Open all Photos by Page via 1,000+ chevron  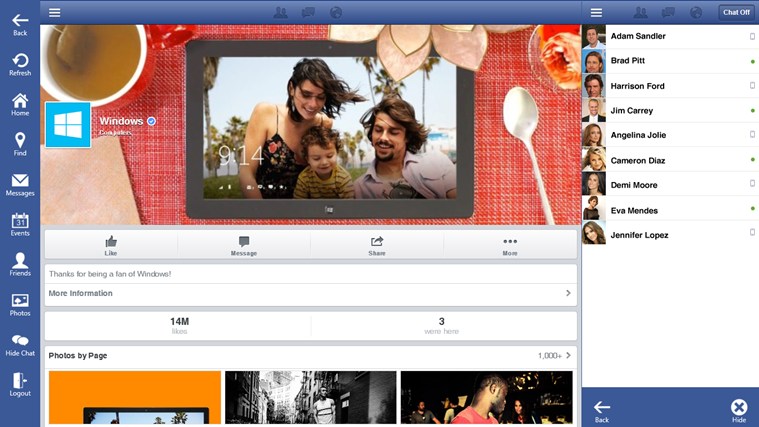coord(555,355)
